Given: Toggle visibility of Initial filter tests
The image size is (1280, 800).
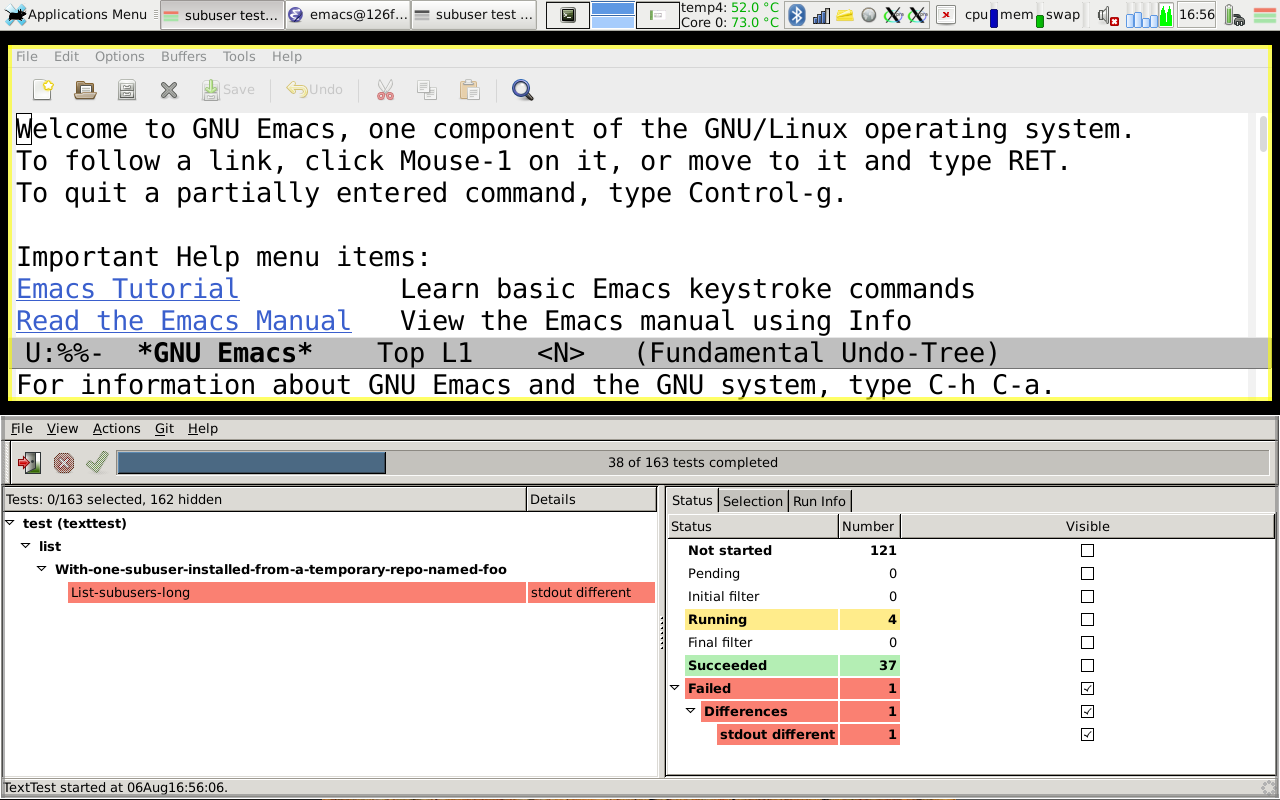Looking at the screenshot, I should click(x=1088, y=596).
